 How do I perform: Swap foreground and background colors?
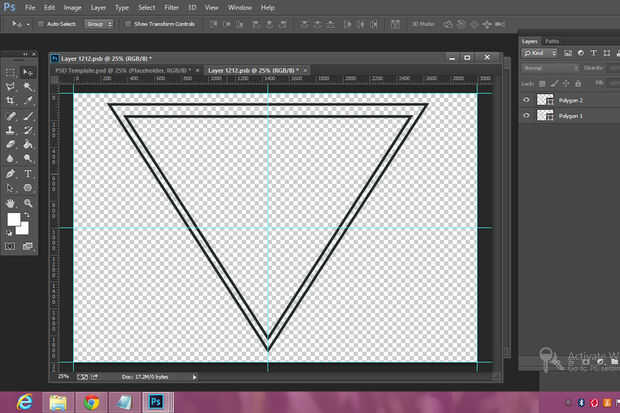pyautogui.click(x=27, y=215)
